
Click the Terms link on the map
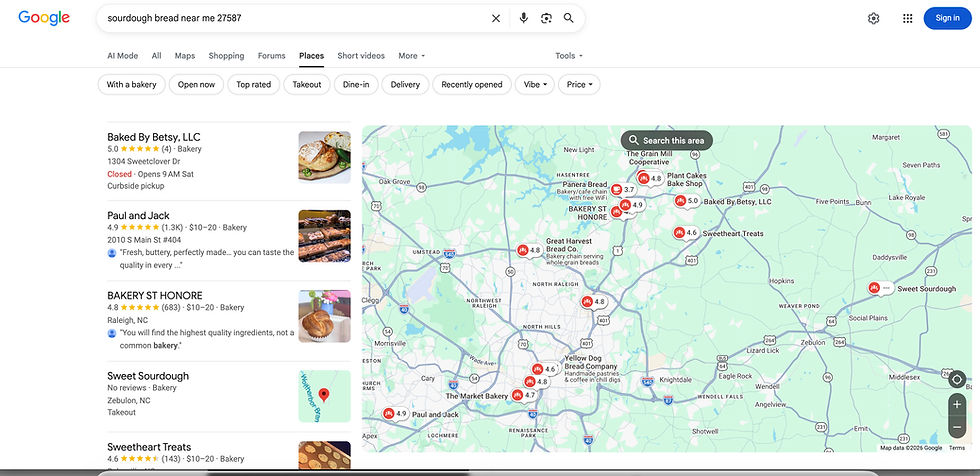[957, 448]
